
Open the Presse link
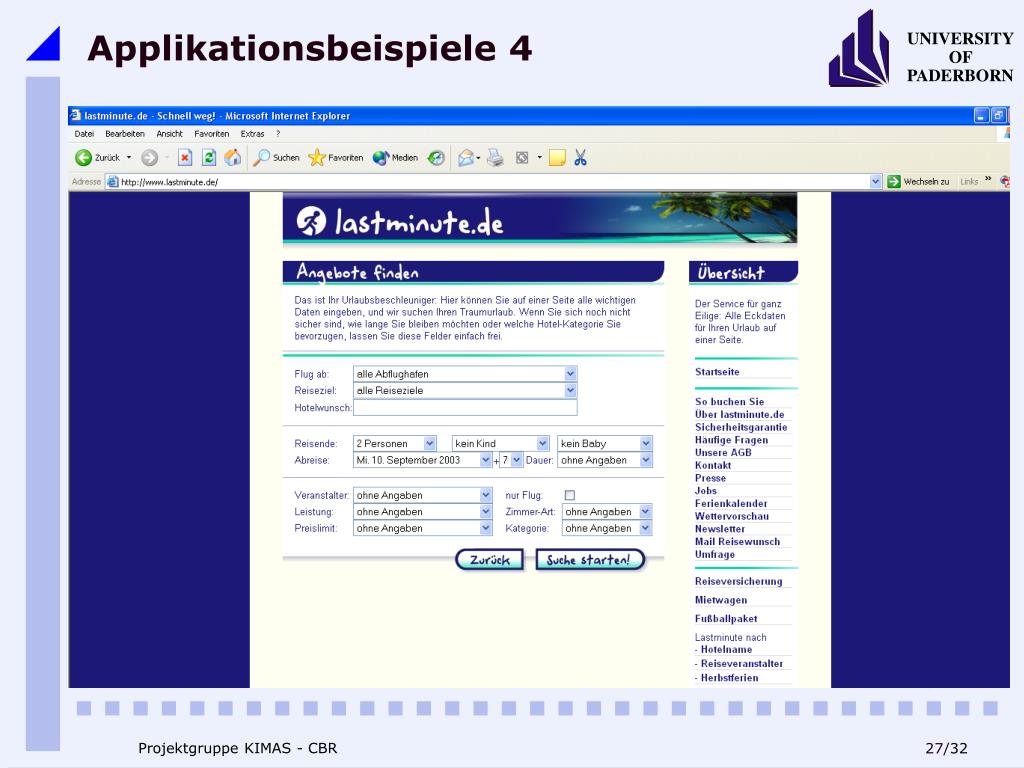pyautogui.click(x=711, y=478)
